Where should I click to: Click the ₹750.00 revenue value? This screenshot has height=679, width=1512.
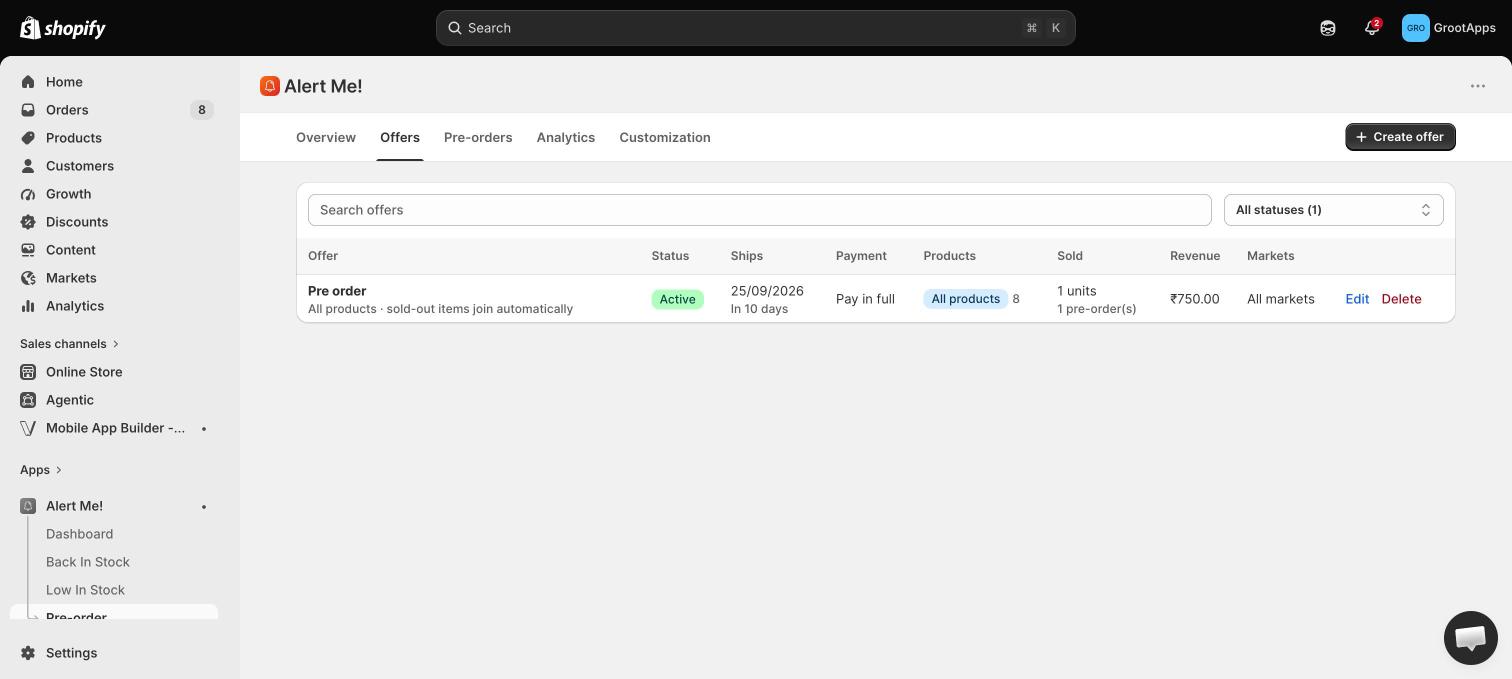1195,299
